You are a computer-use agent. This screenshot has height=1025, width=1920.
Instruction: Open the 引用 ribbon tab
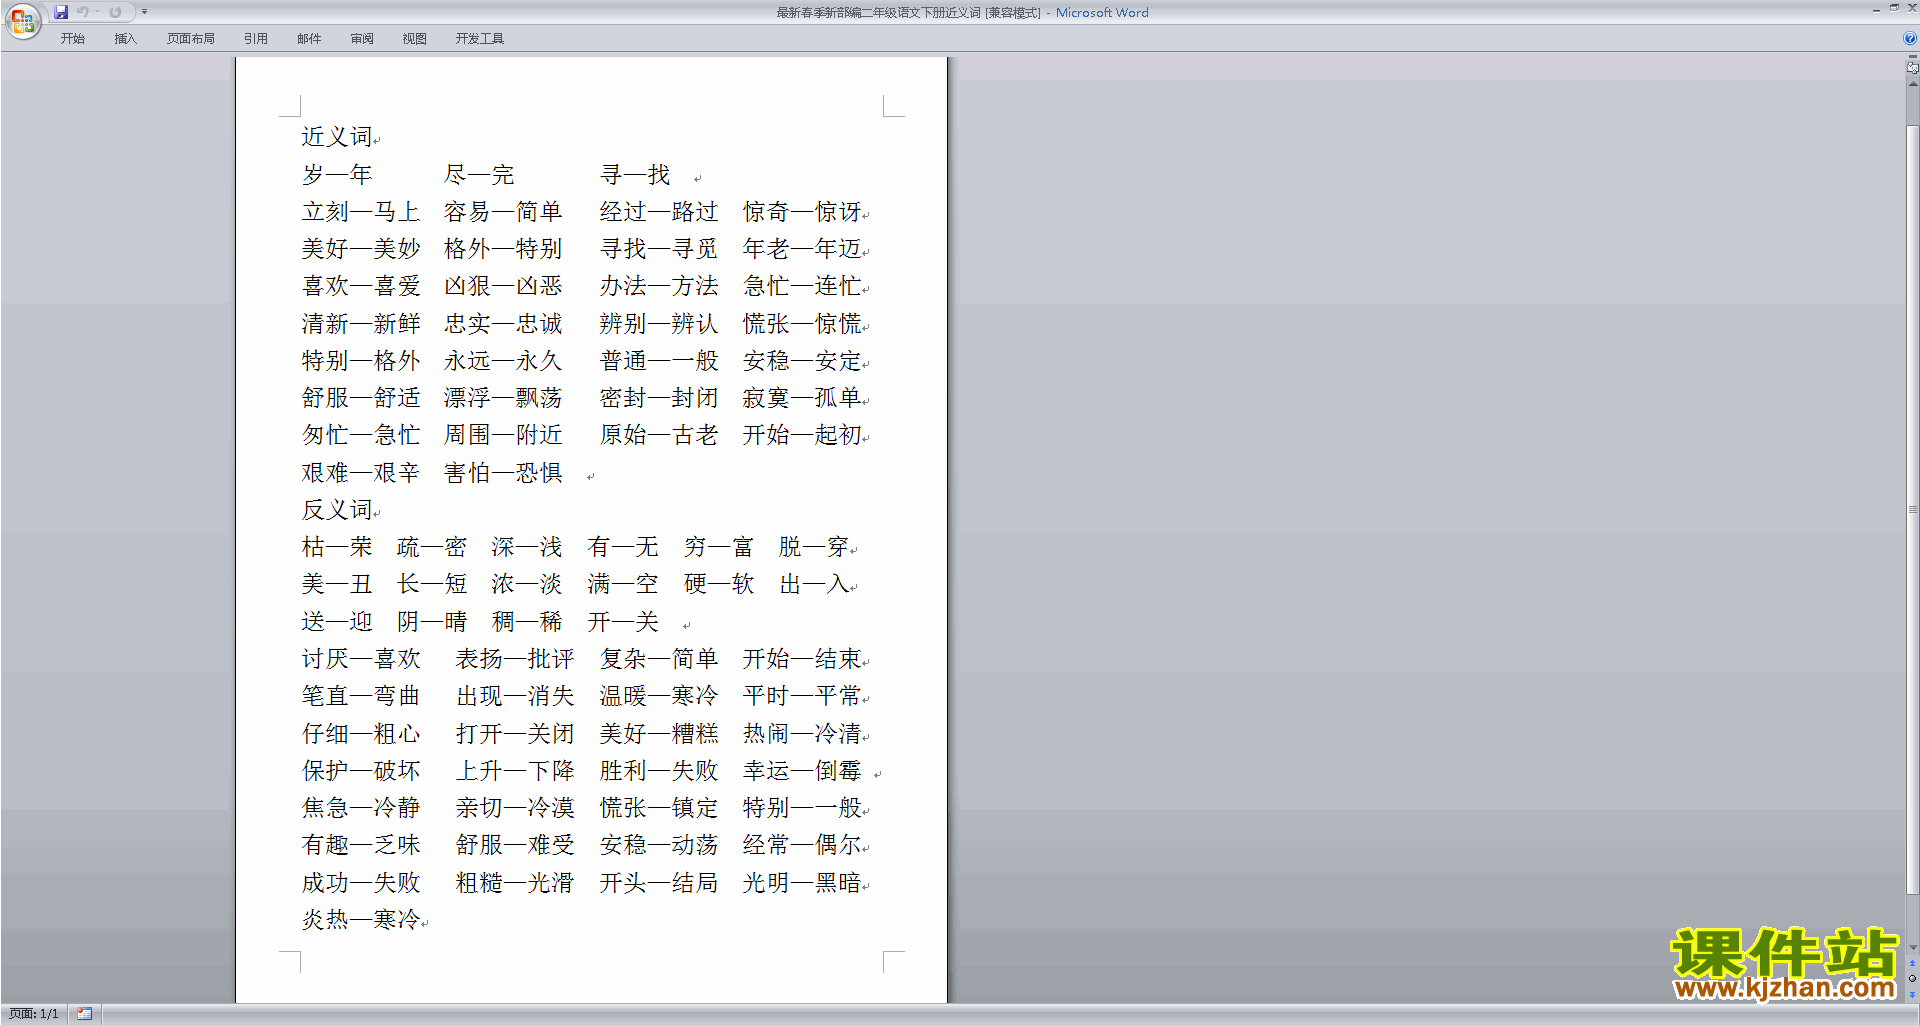point(255,39)
